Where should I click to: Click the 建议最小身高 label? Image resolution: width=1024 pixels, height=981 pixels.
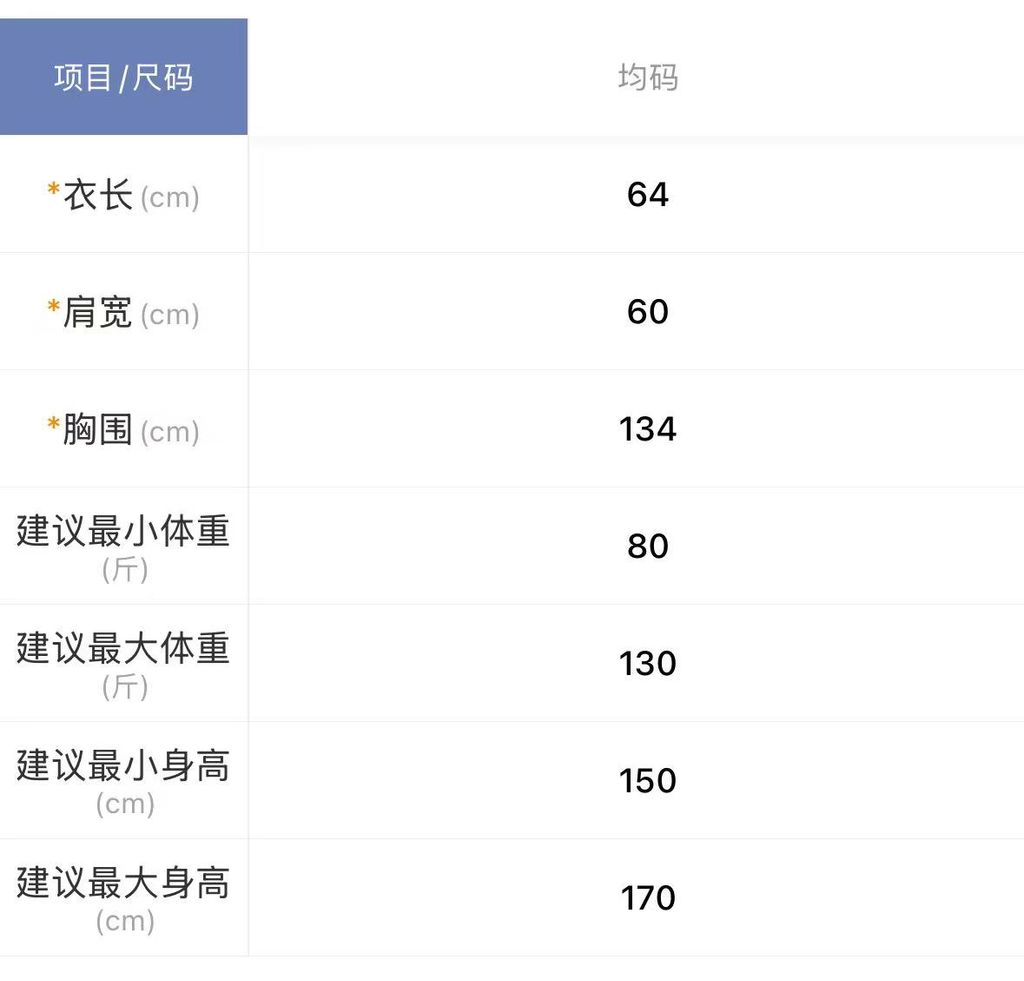point(123,766)
